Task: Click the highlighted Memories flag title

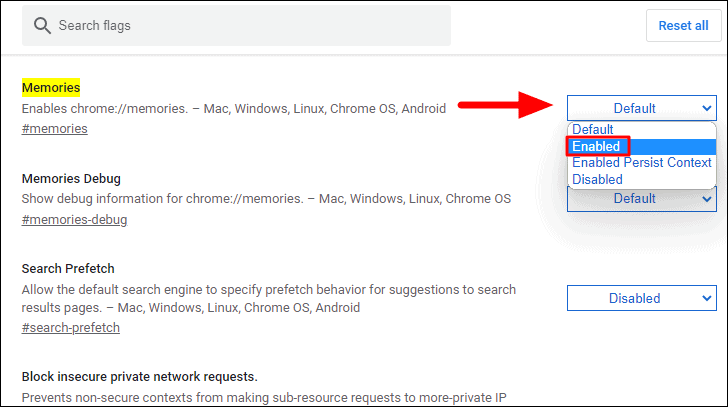Action: point(51,87)
